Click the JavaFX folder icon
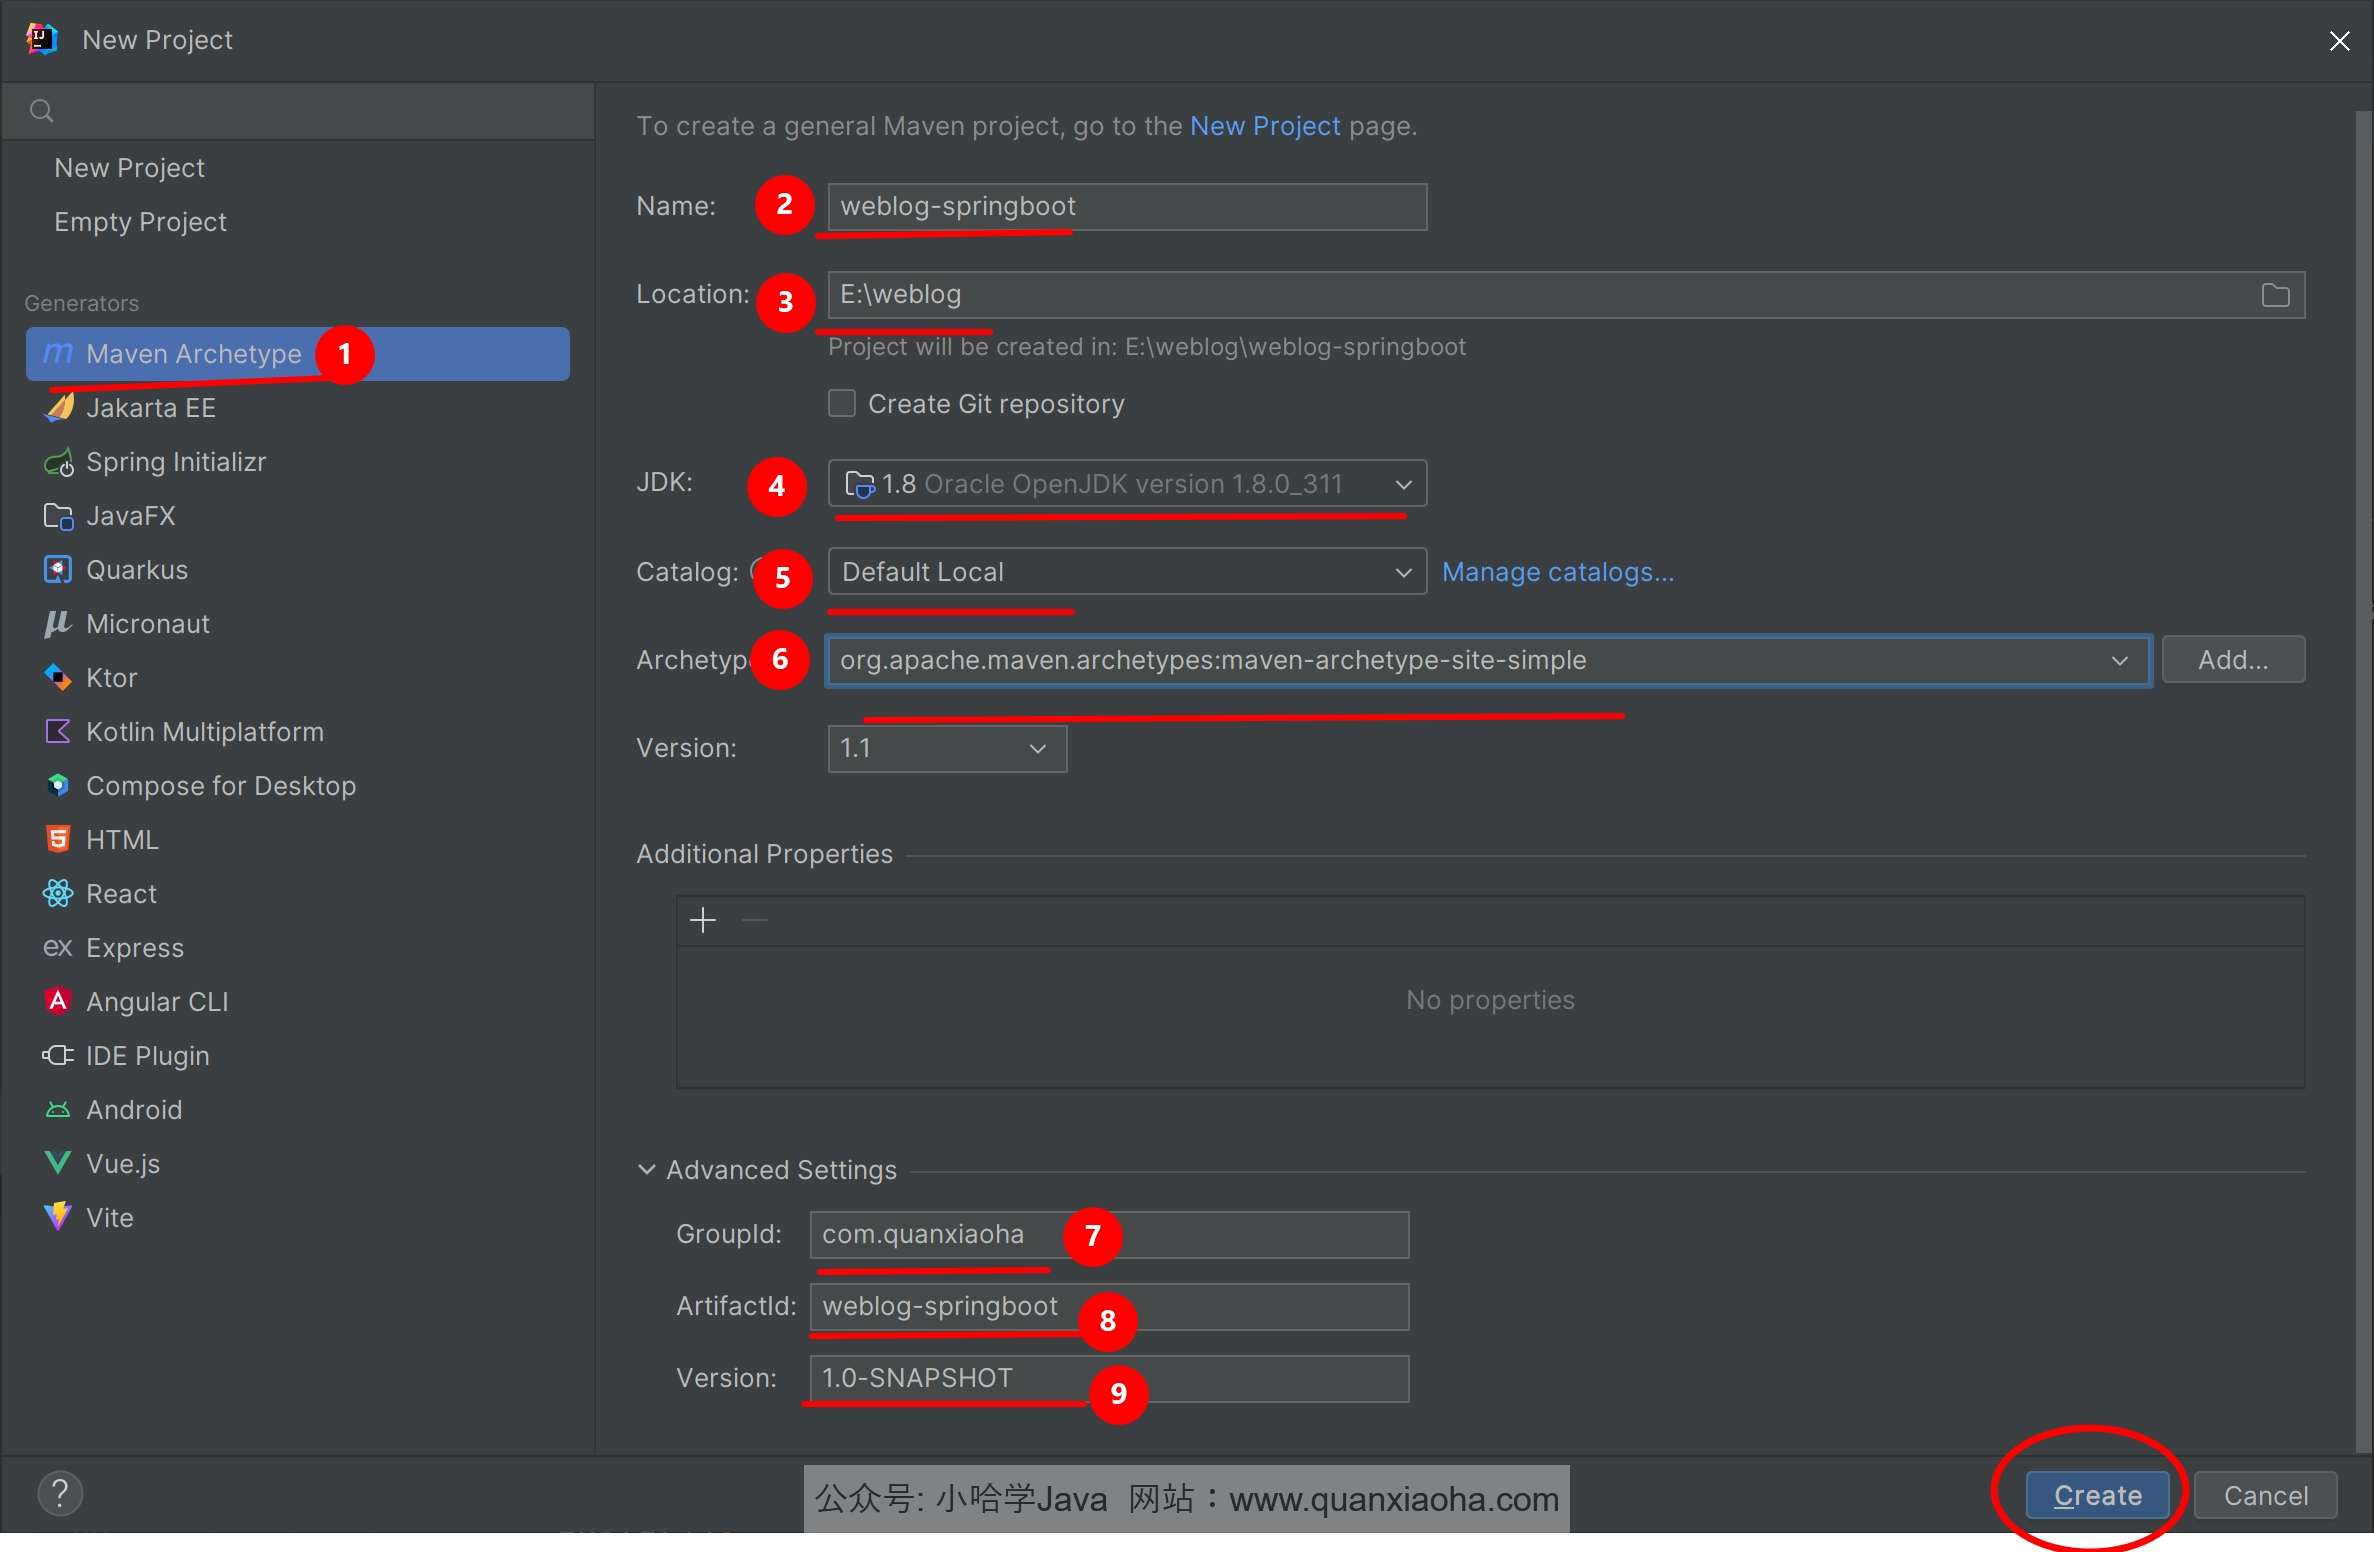This screenshot has height=1552, width=2374. (59, 516)
